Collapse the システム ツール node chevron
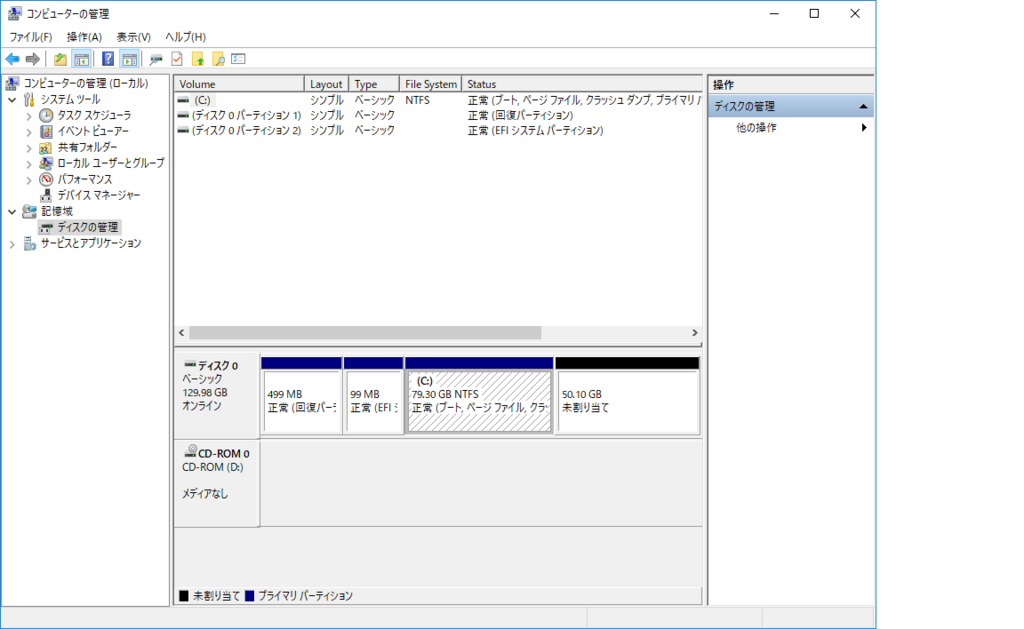This screenshot has width=1024, height=629. click(12, 100)
